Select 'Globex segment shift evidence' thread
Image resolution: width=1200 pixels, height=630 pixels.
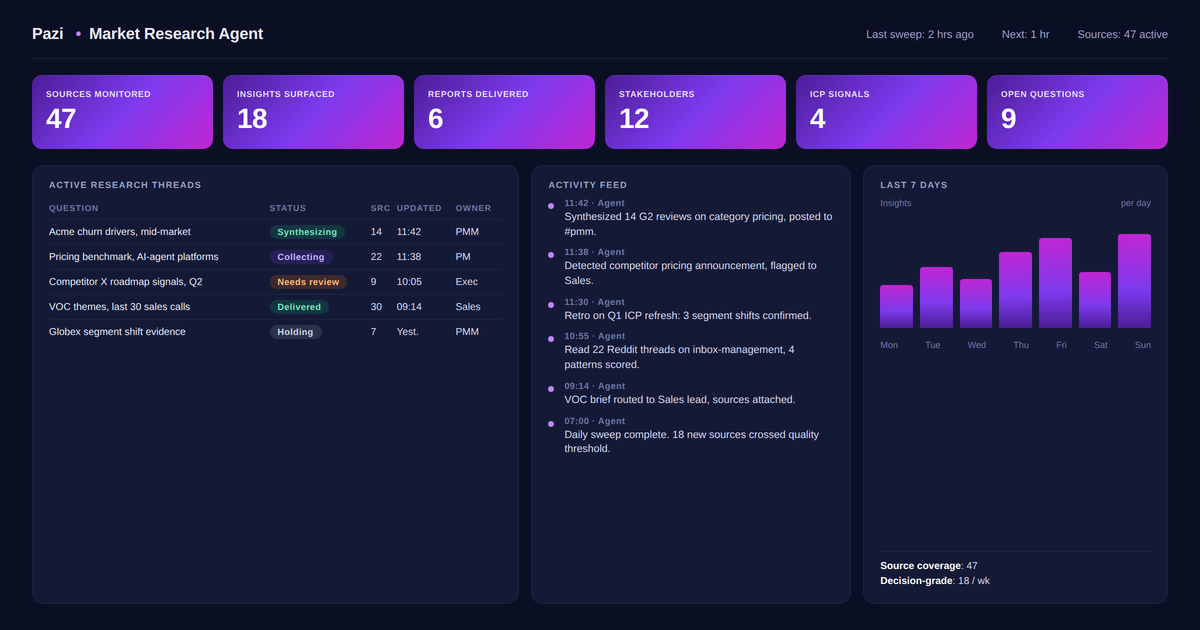pyautogui.click(x=275, y=332)
